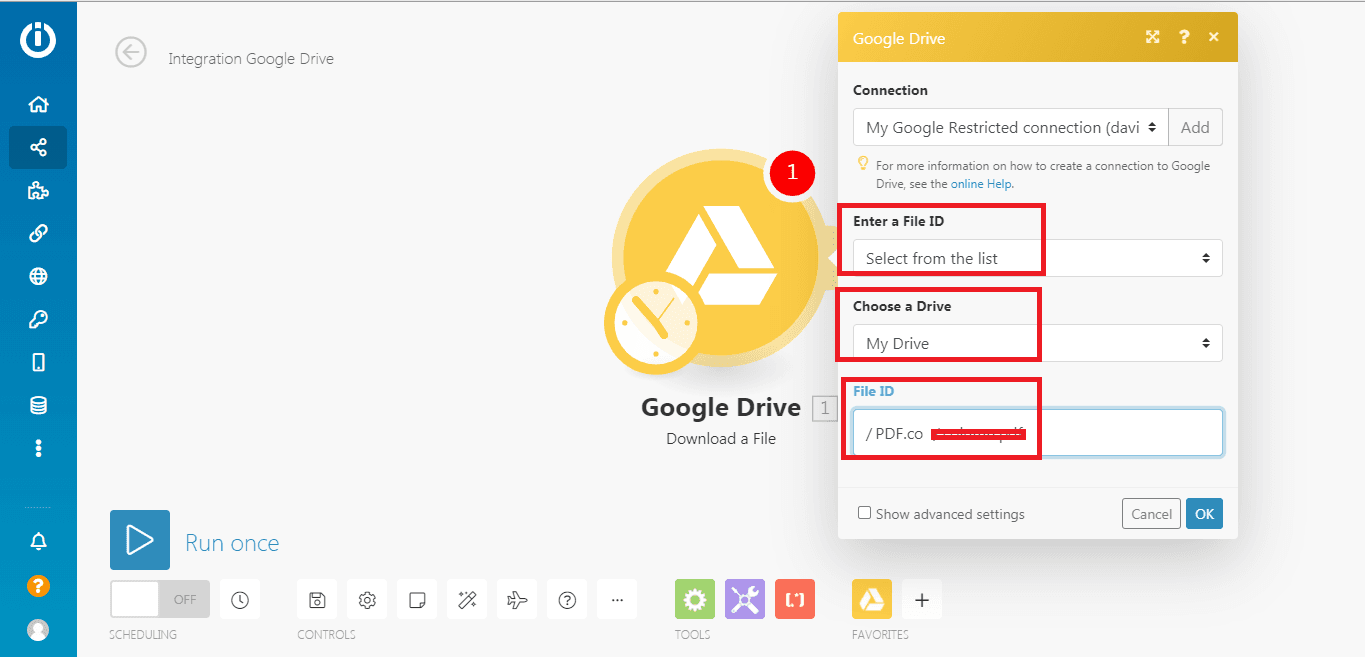
Task: Click the Cancel button
Action: 1151,514
